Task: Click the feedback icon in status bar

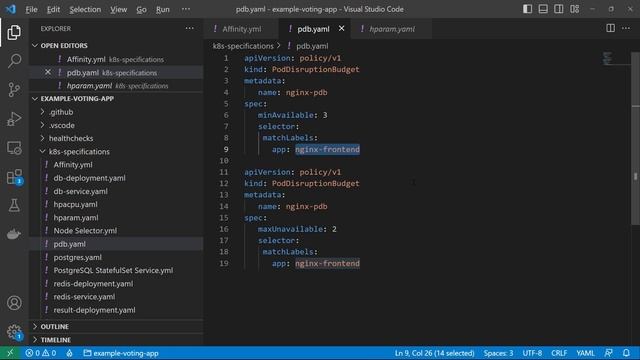Action: [x=609, y=353]
